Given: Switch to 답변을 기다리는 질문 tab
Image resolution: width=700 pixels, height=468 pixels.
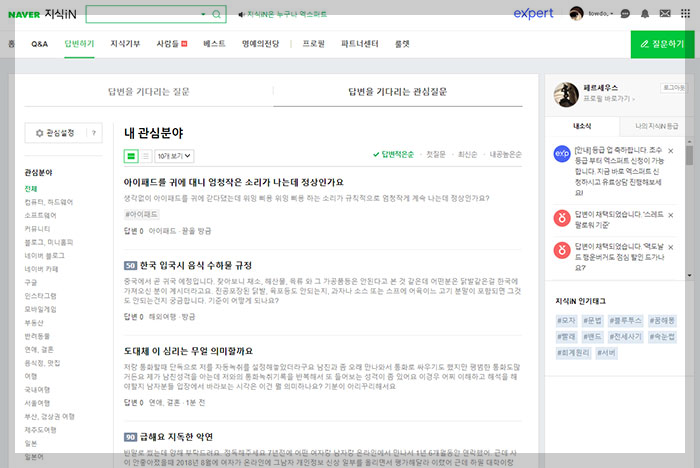Looking at the screenshot, I should click(x=149, y=92).
